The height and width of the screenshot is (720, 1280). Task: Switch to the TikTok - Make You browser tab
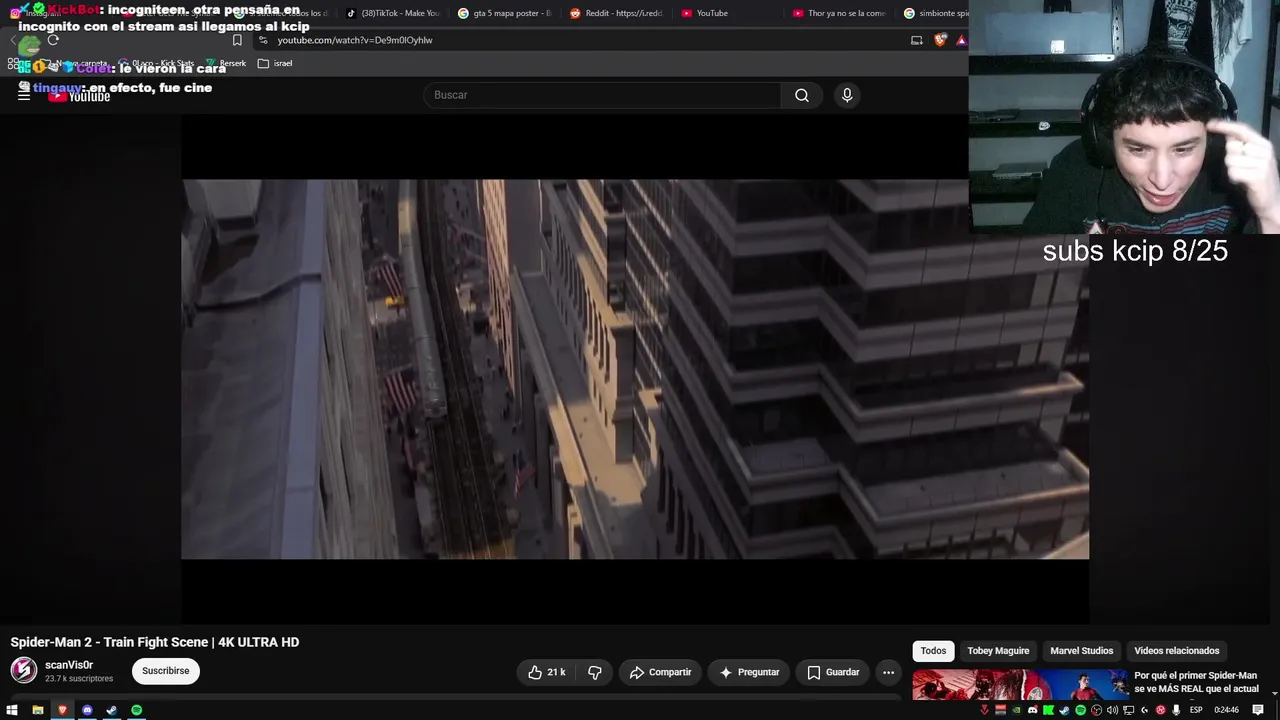click(x=392, y=13)
